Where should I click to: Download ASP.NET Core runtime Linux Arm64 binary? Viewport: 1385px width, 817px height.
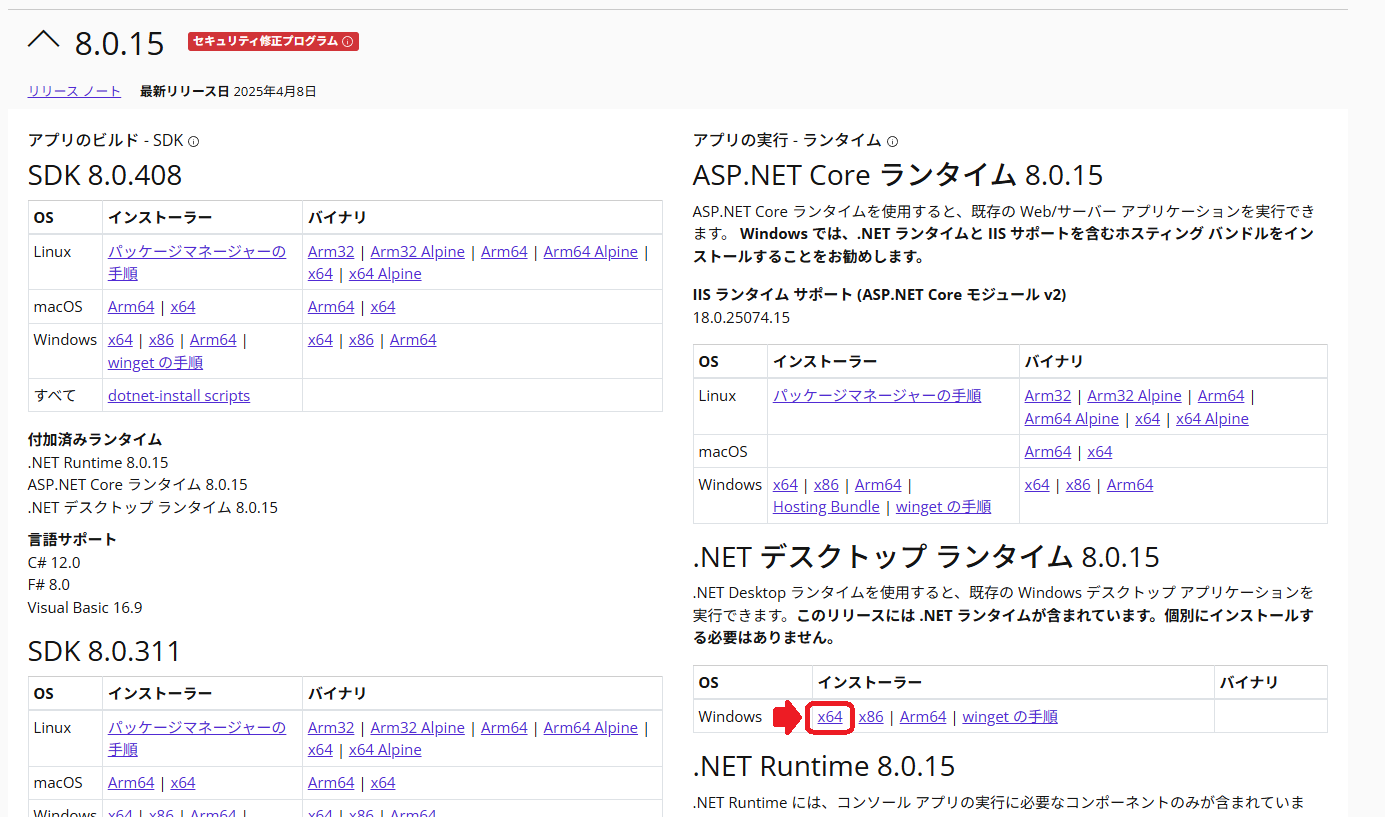(1221, 396)
